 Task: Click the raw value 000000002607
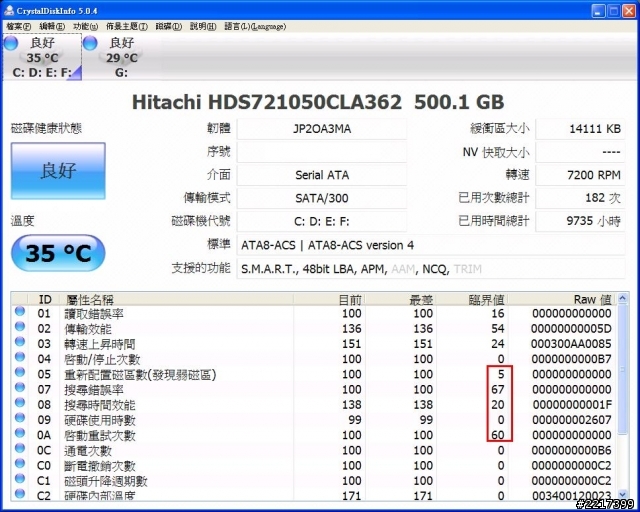point(572,420)
